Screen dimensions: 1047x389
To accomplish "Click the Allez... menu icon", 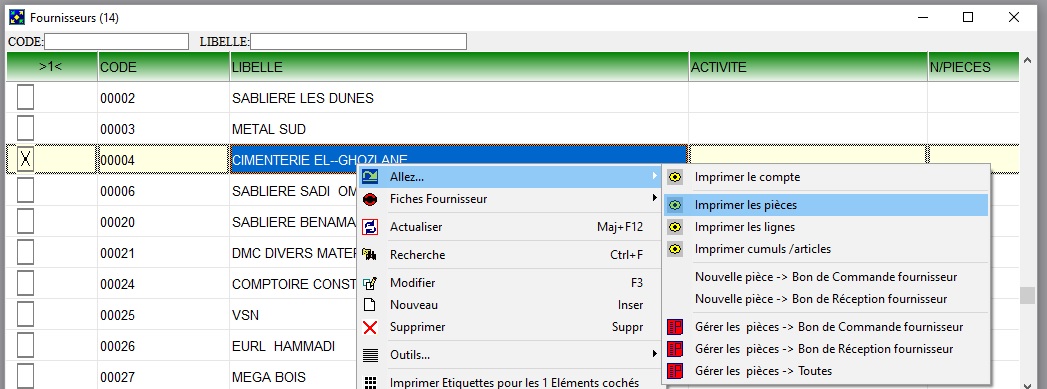I will click(x=370, y=177).
